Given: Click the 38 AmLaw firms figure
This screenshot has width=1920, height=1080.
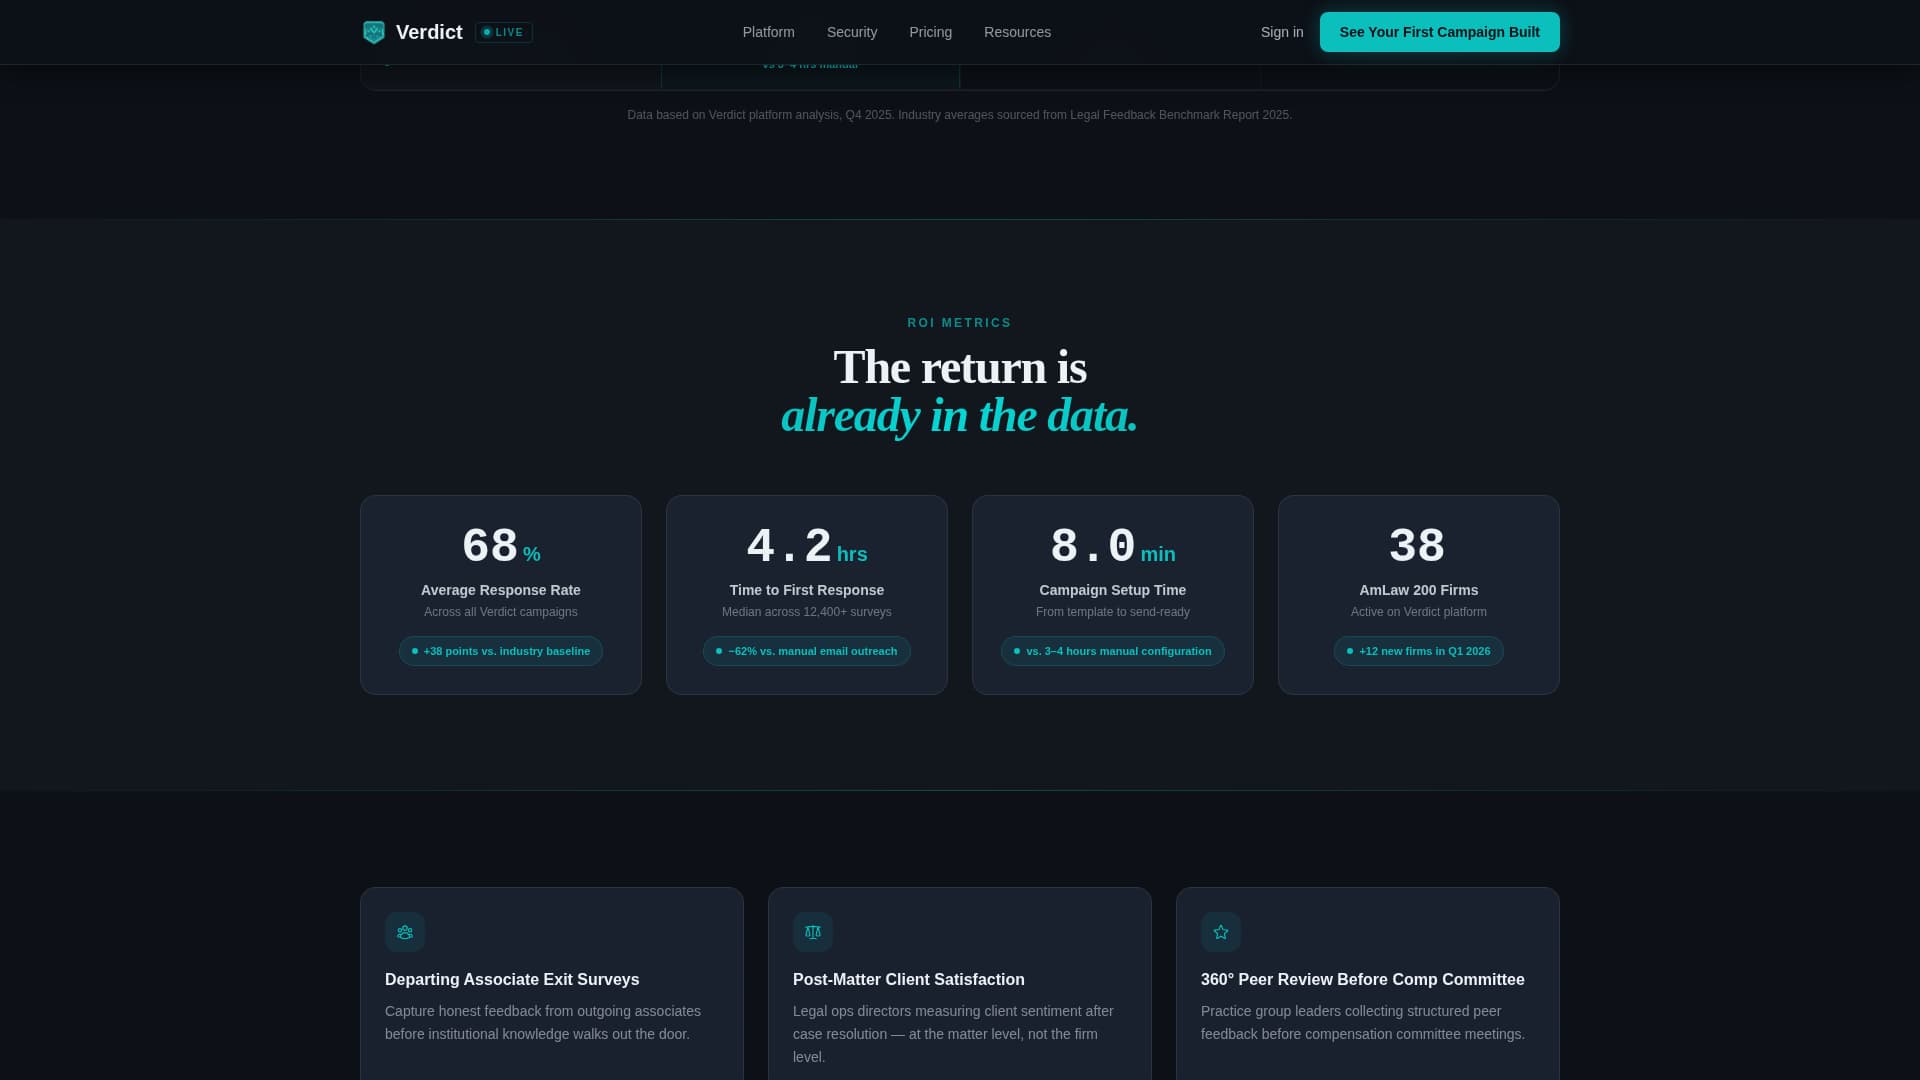Looking at the screenshot, I should coord(1418,547).
